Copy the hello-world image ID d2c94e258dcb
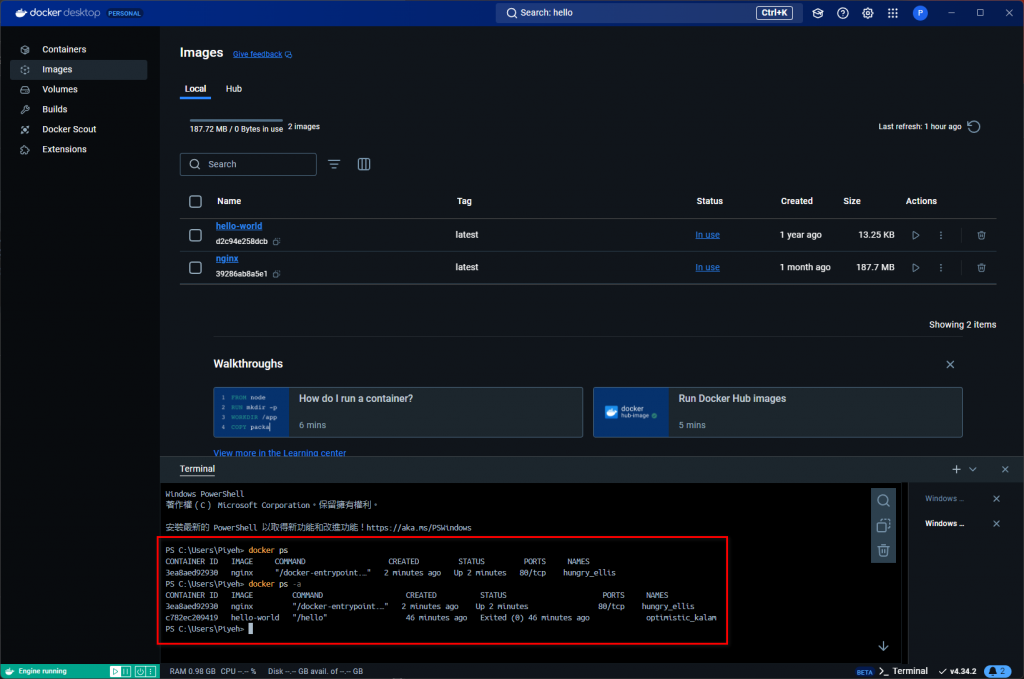The height and width of the screenshot is (679, 1024). coord(276,242)
